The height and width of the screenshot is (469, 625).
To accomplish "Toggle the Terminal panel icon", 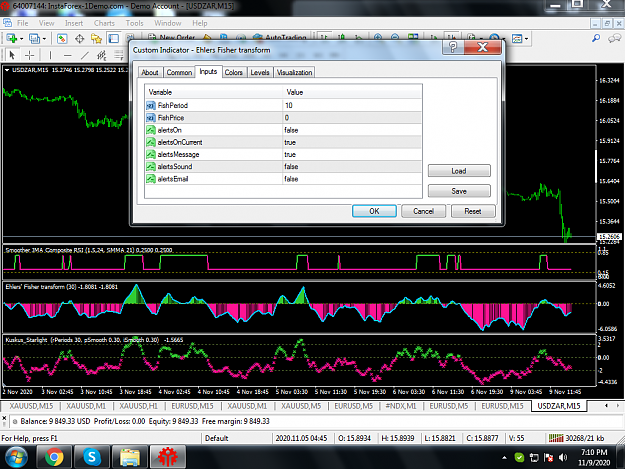I will click(x=114, y=39).
